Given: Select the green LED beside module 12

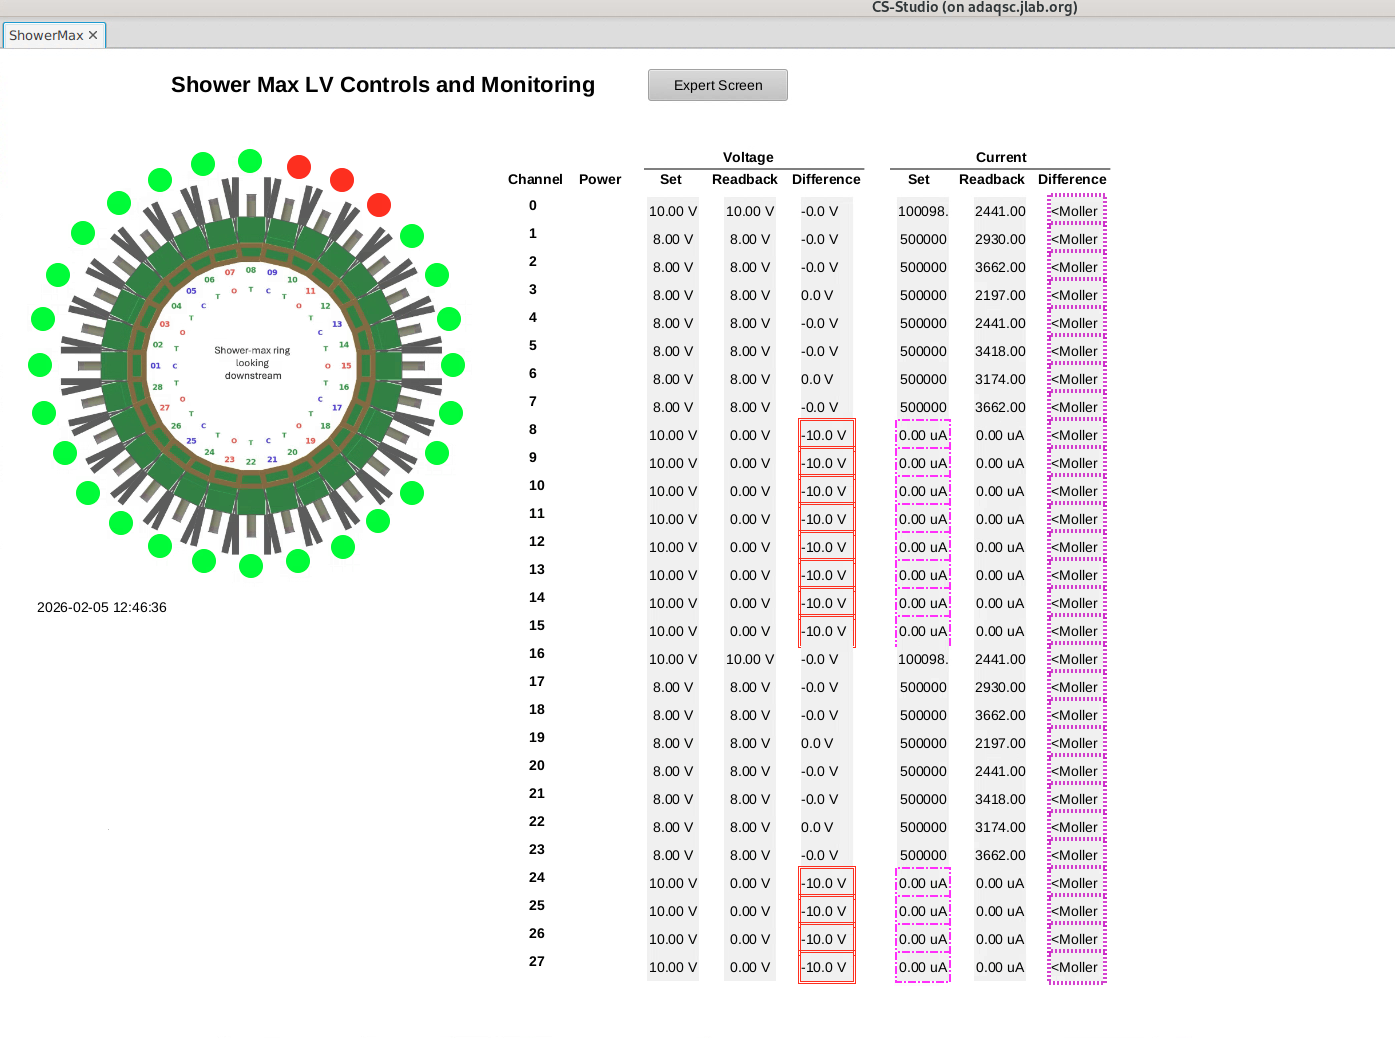Looking at the screenshot, I should coord(412,236).
